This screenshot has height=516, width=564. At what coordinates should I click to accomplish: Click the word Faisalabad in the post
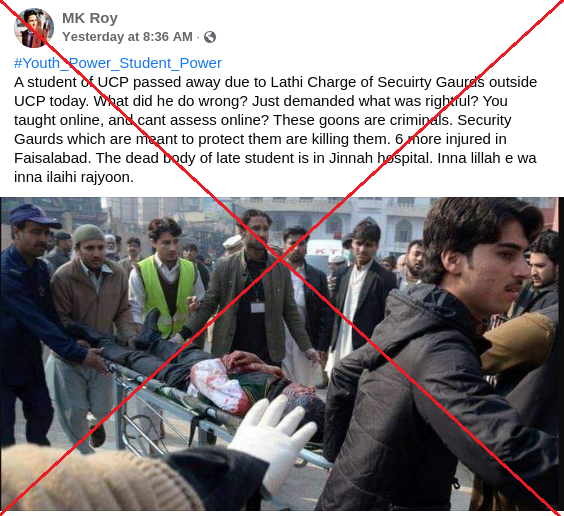tap(52, 158)
